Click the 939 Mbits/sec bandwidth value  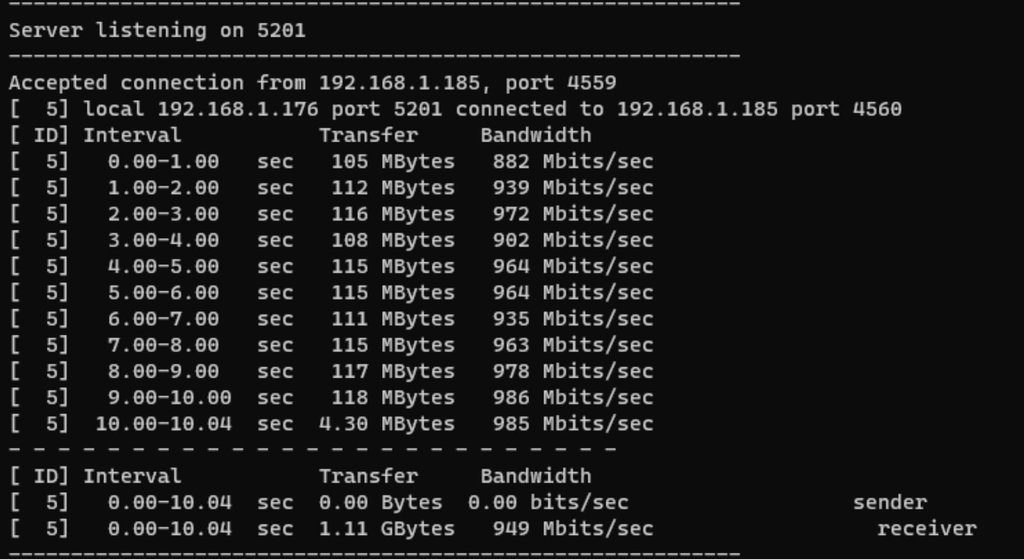pos(572,187)
